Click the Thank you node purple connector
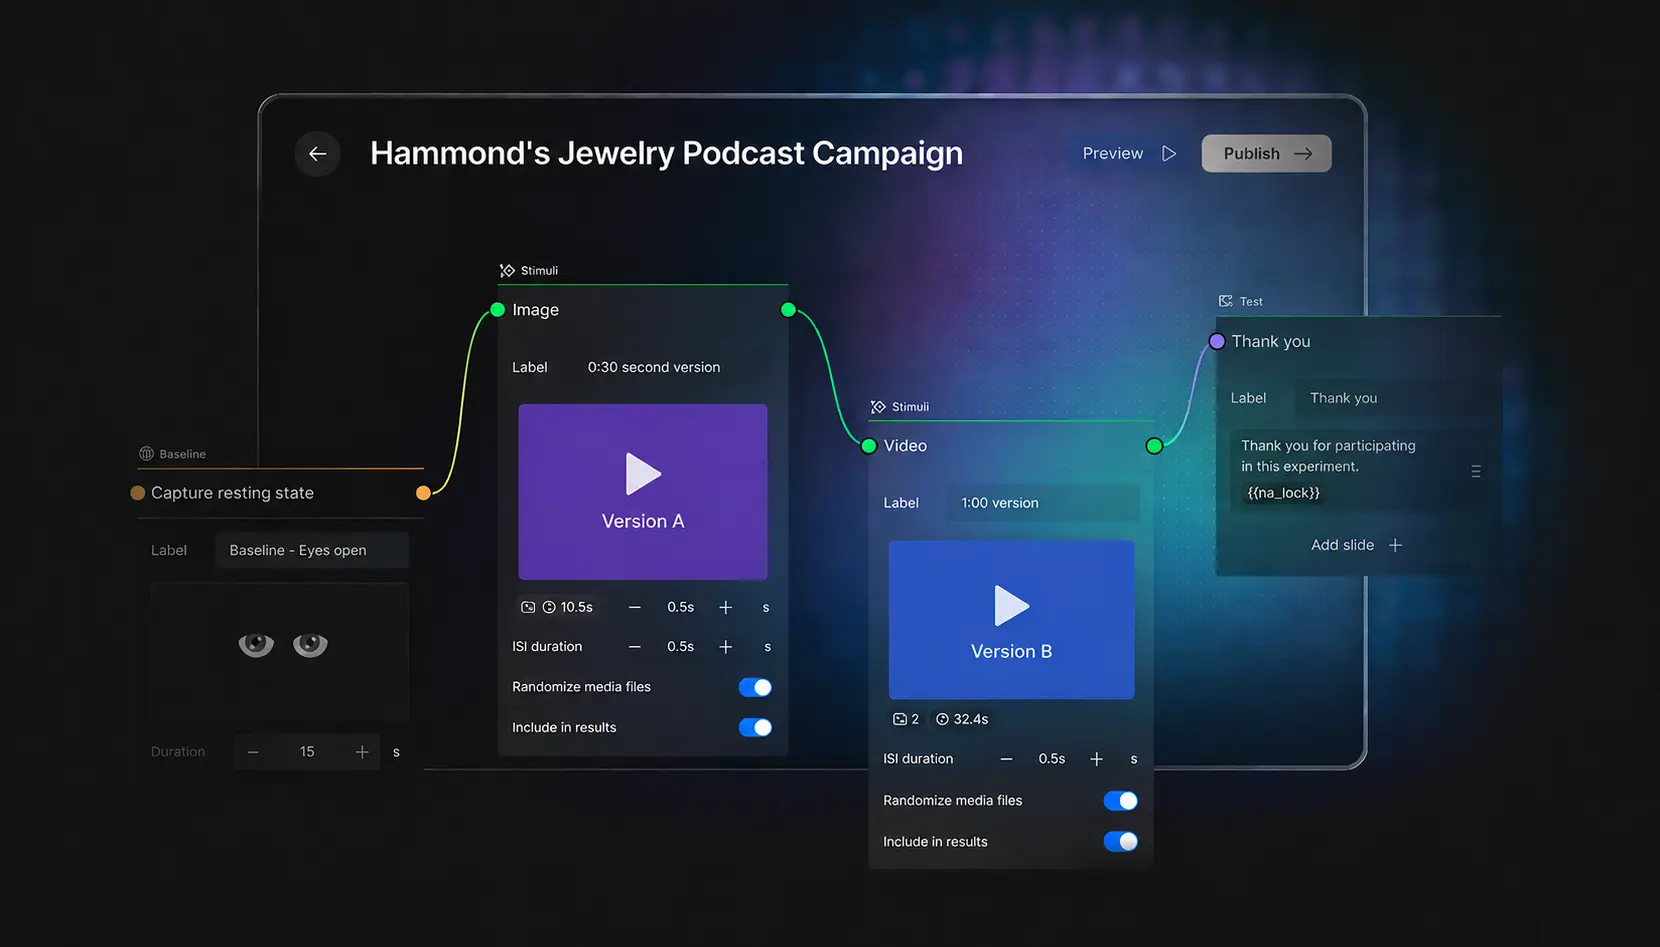Screen dimensions: 1660x947 1217,341
